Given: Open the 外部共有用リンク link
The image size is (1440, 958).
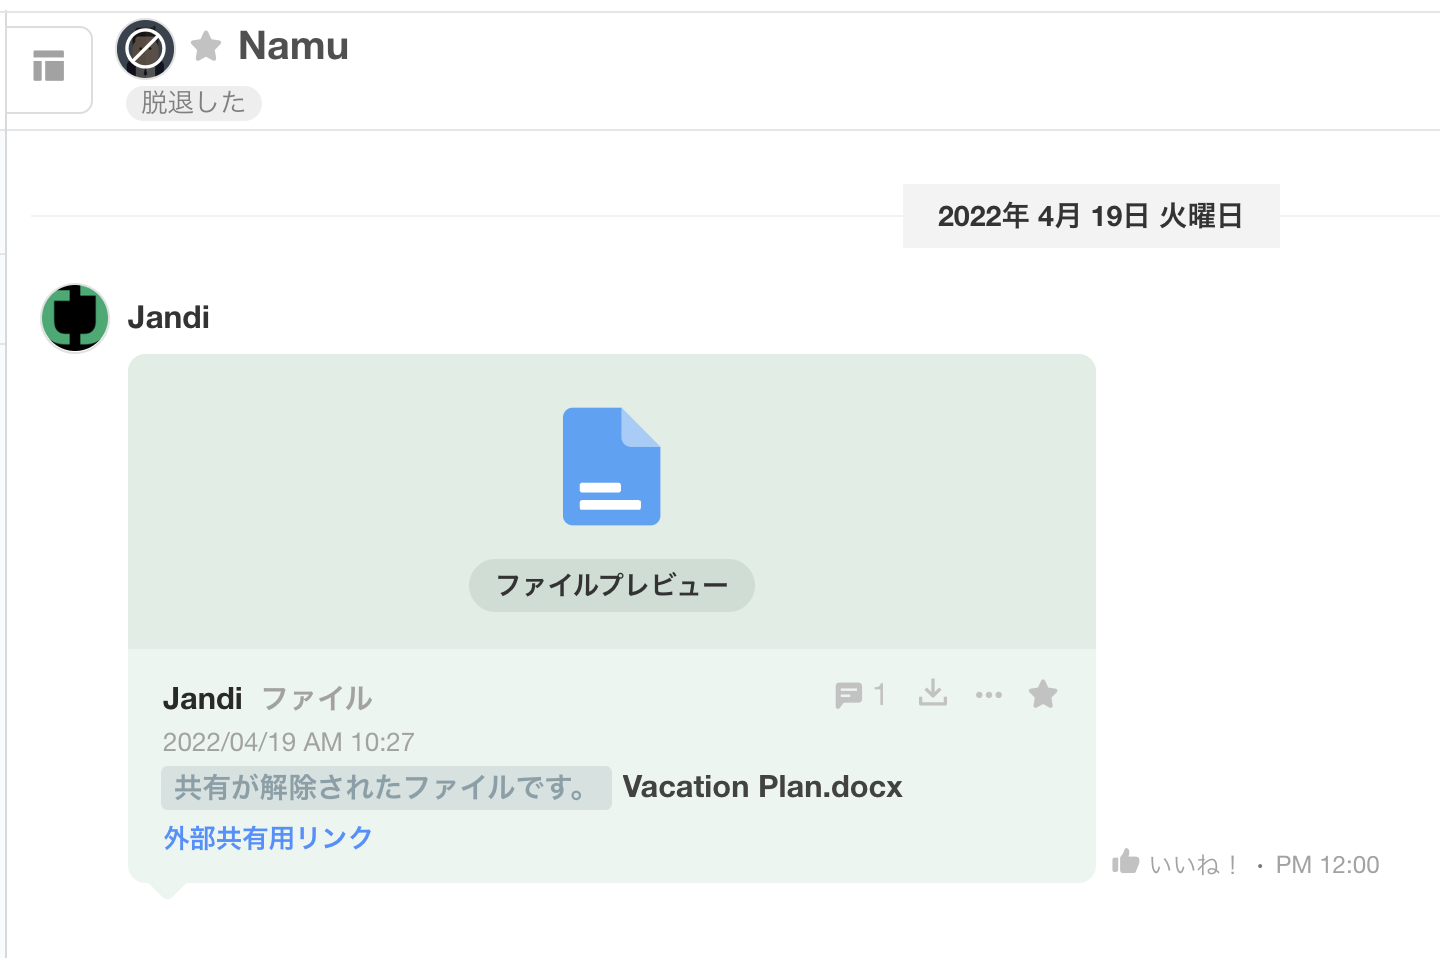Looking at the screenshot, I should click(x=268, y=838).
